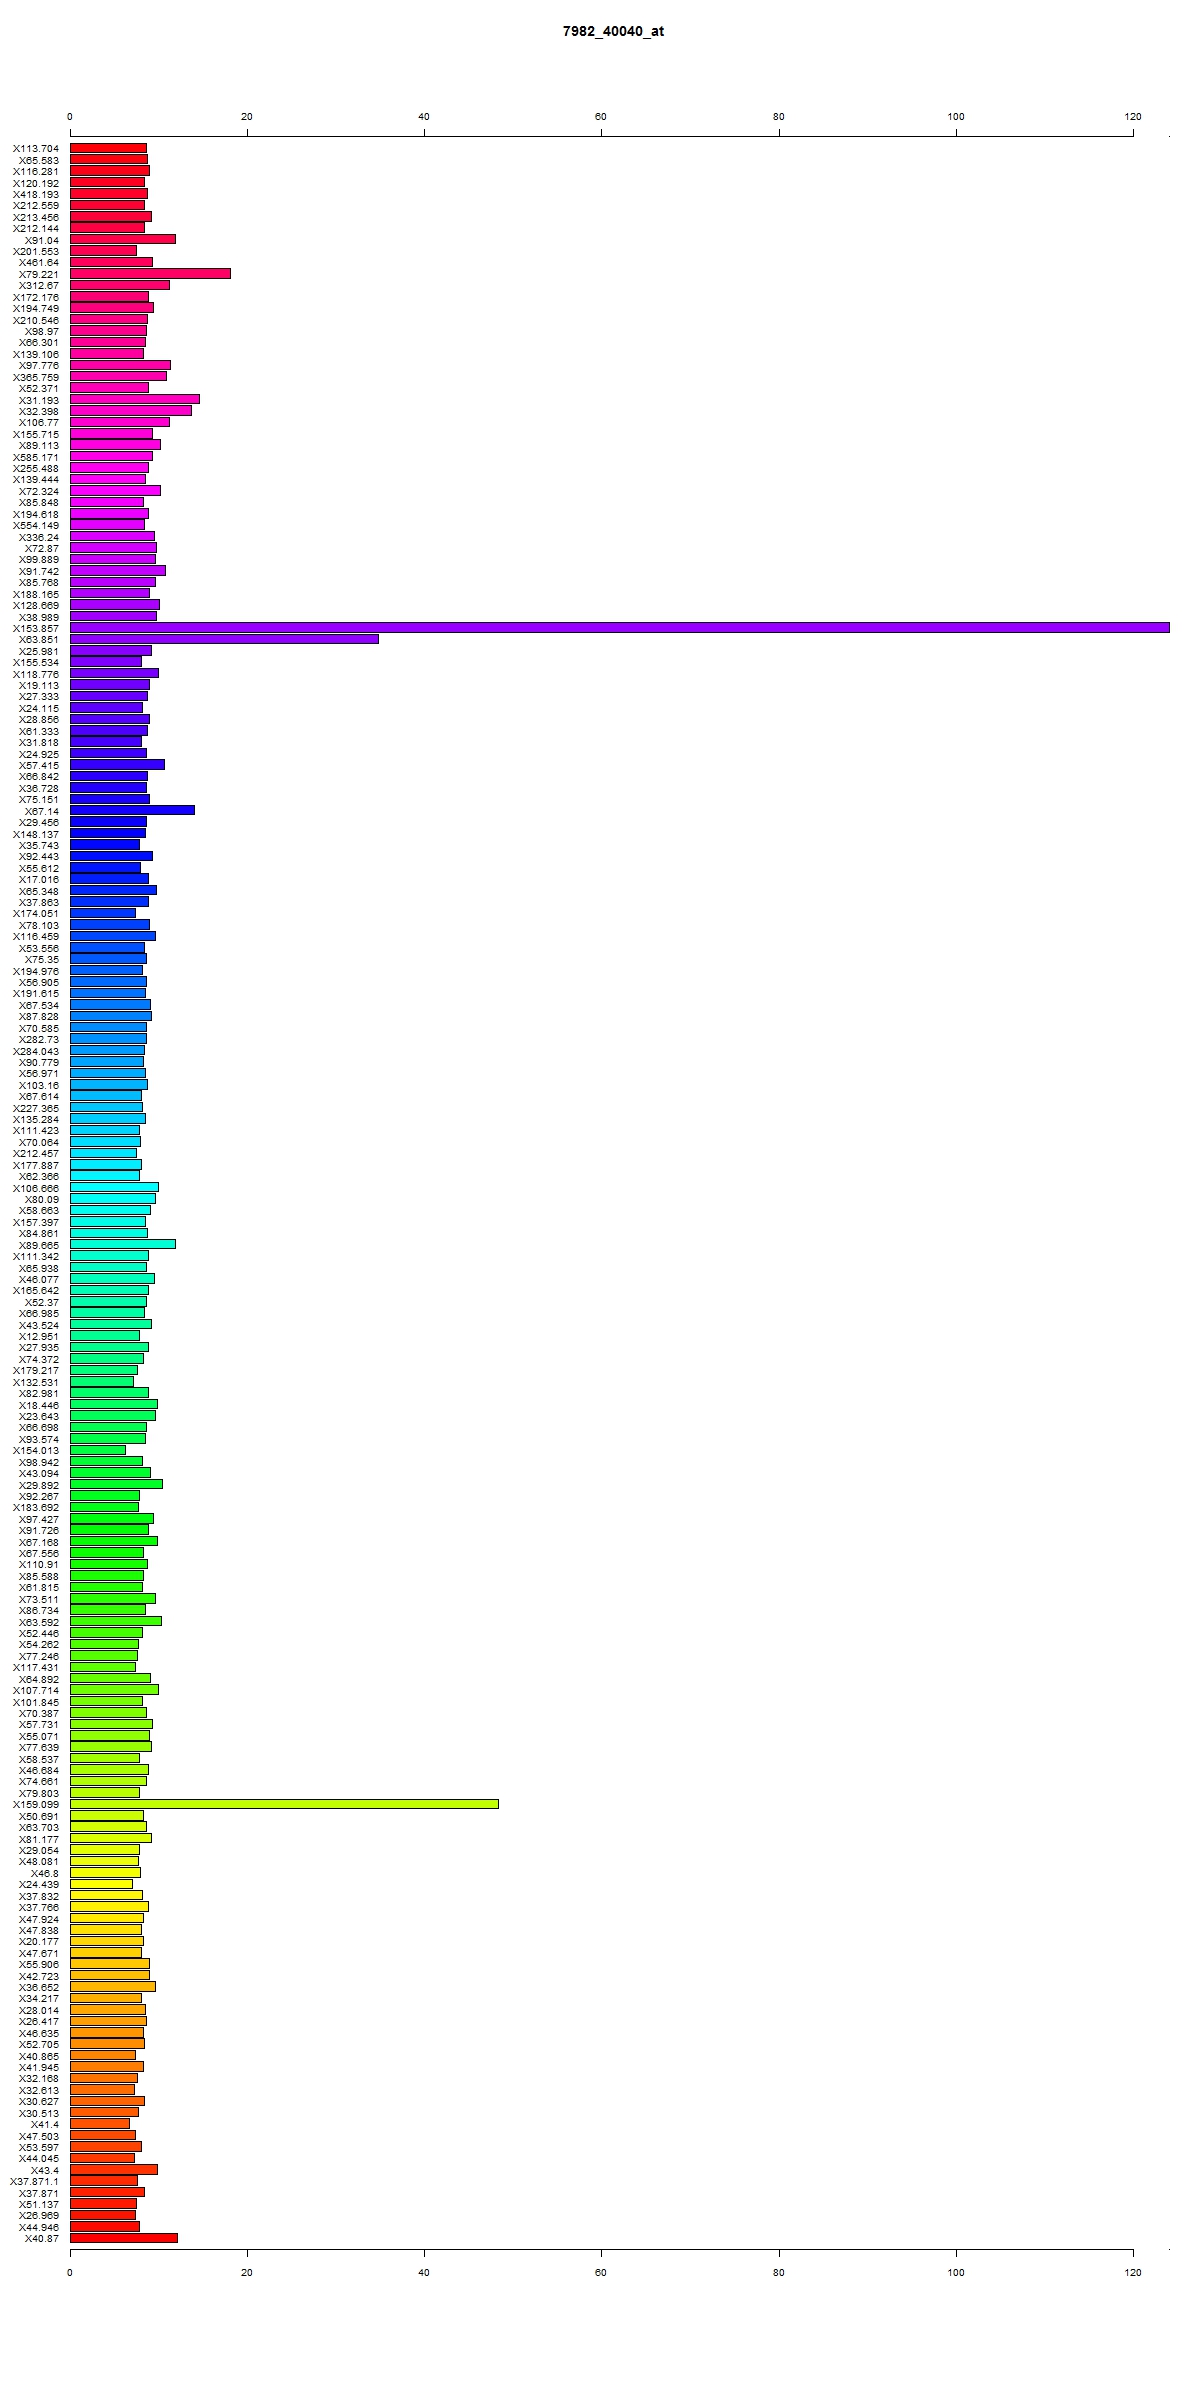Select the row label X284.043
Image resolution: width=1200 pixels, height=2400 pixels.
[36, 1051]
